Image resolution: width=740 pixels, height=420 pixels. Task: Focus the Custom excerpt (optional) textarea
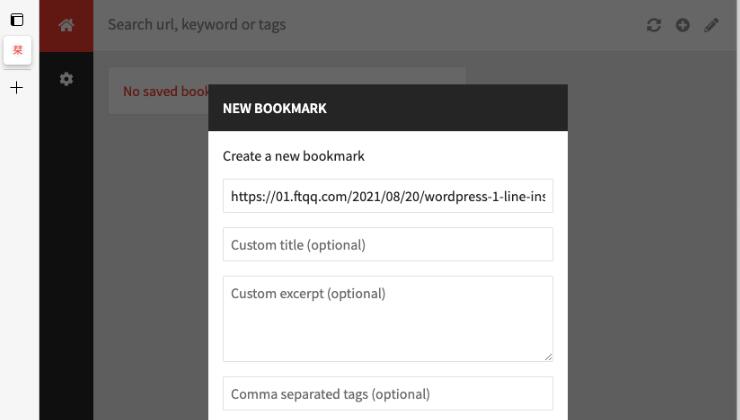tap(388, 319)
